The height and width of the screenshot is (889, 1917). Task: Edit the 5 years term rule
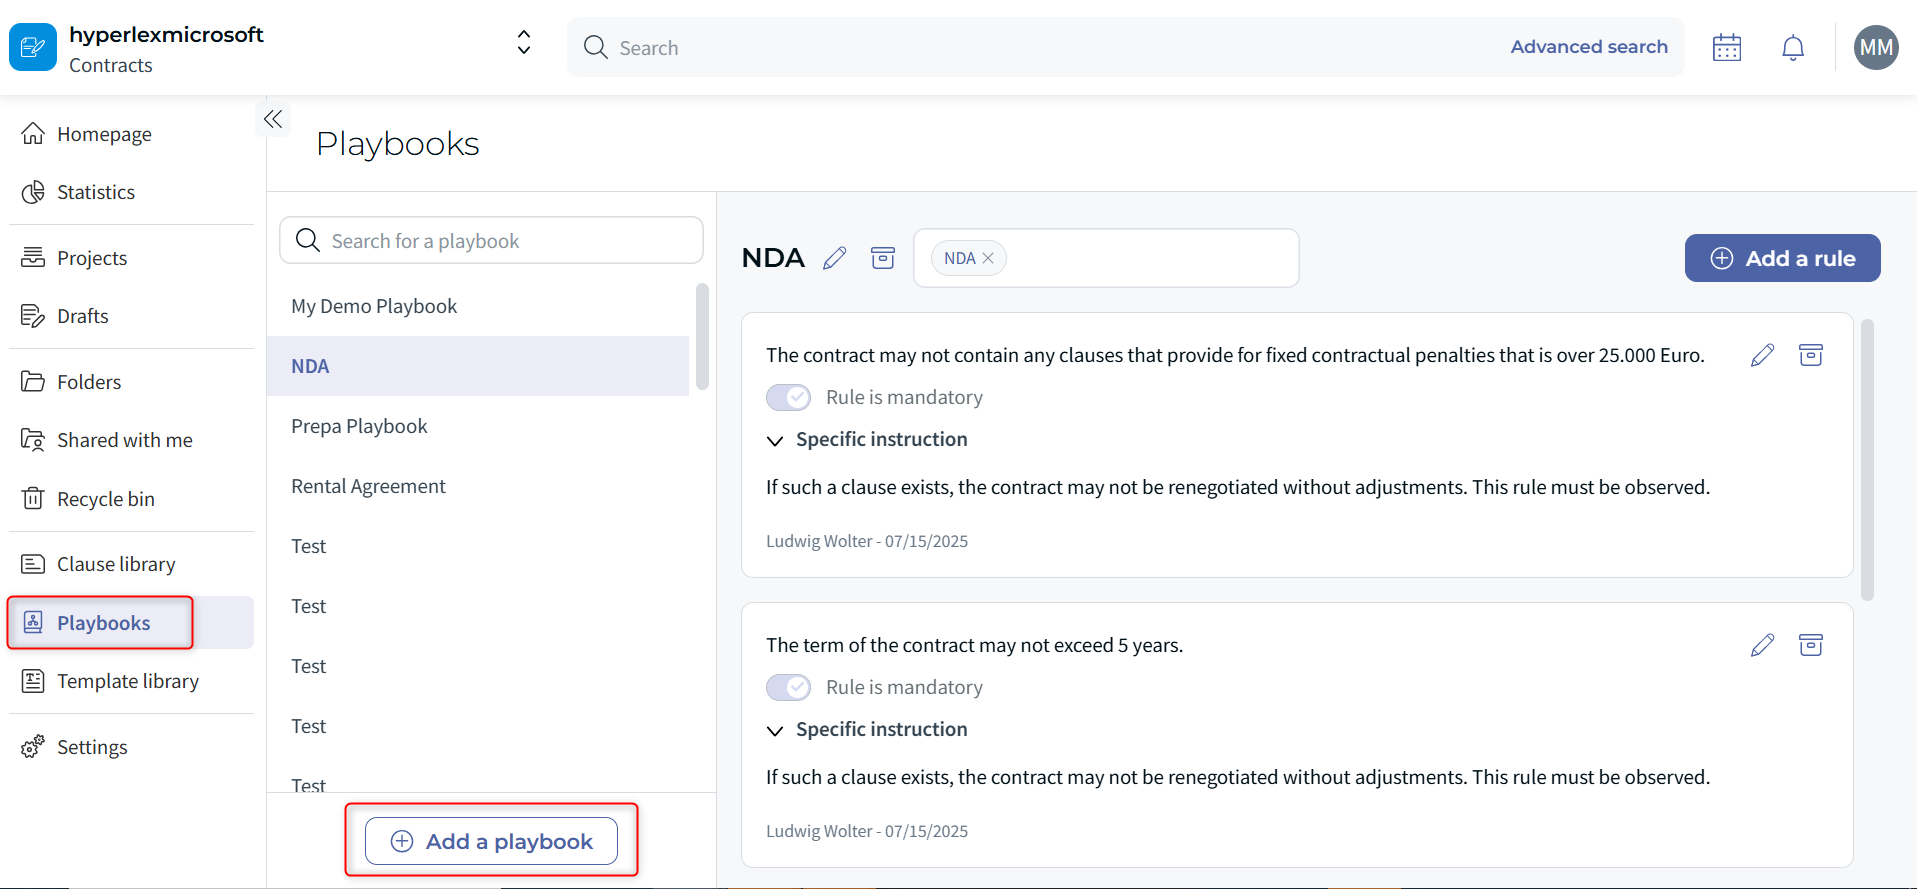pyautogui.click(x=1762, y=645)
